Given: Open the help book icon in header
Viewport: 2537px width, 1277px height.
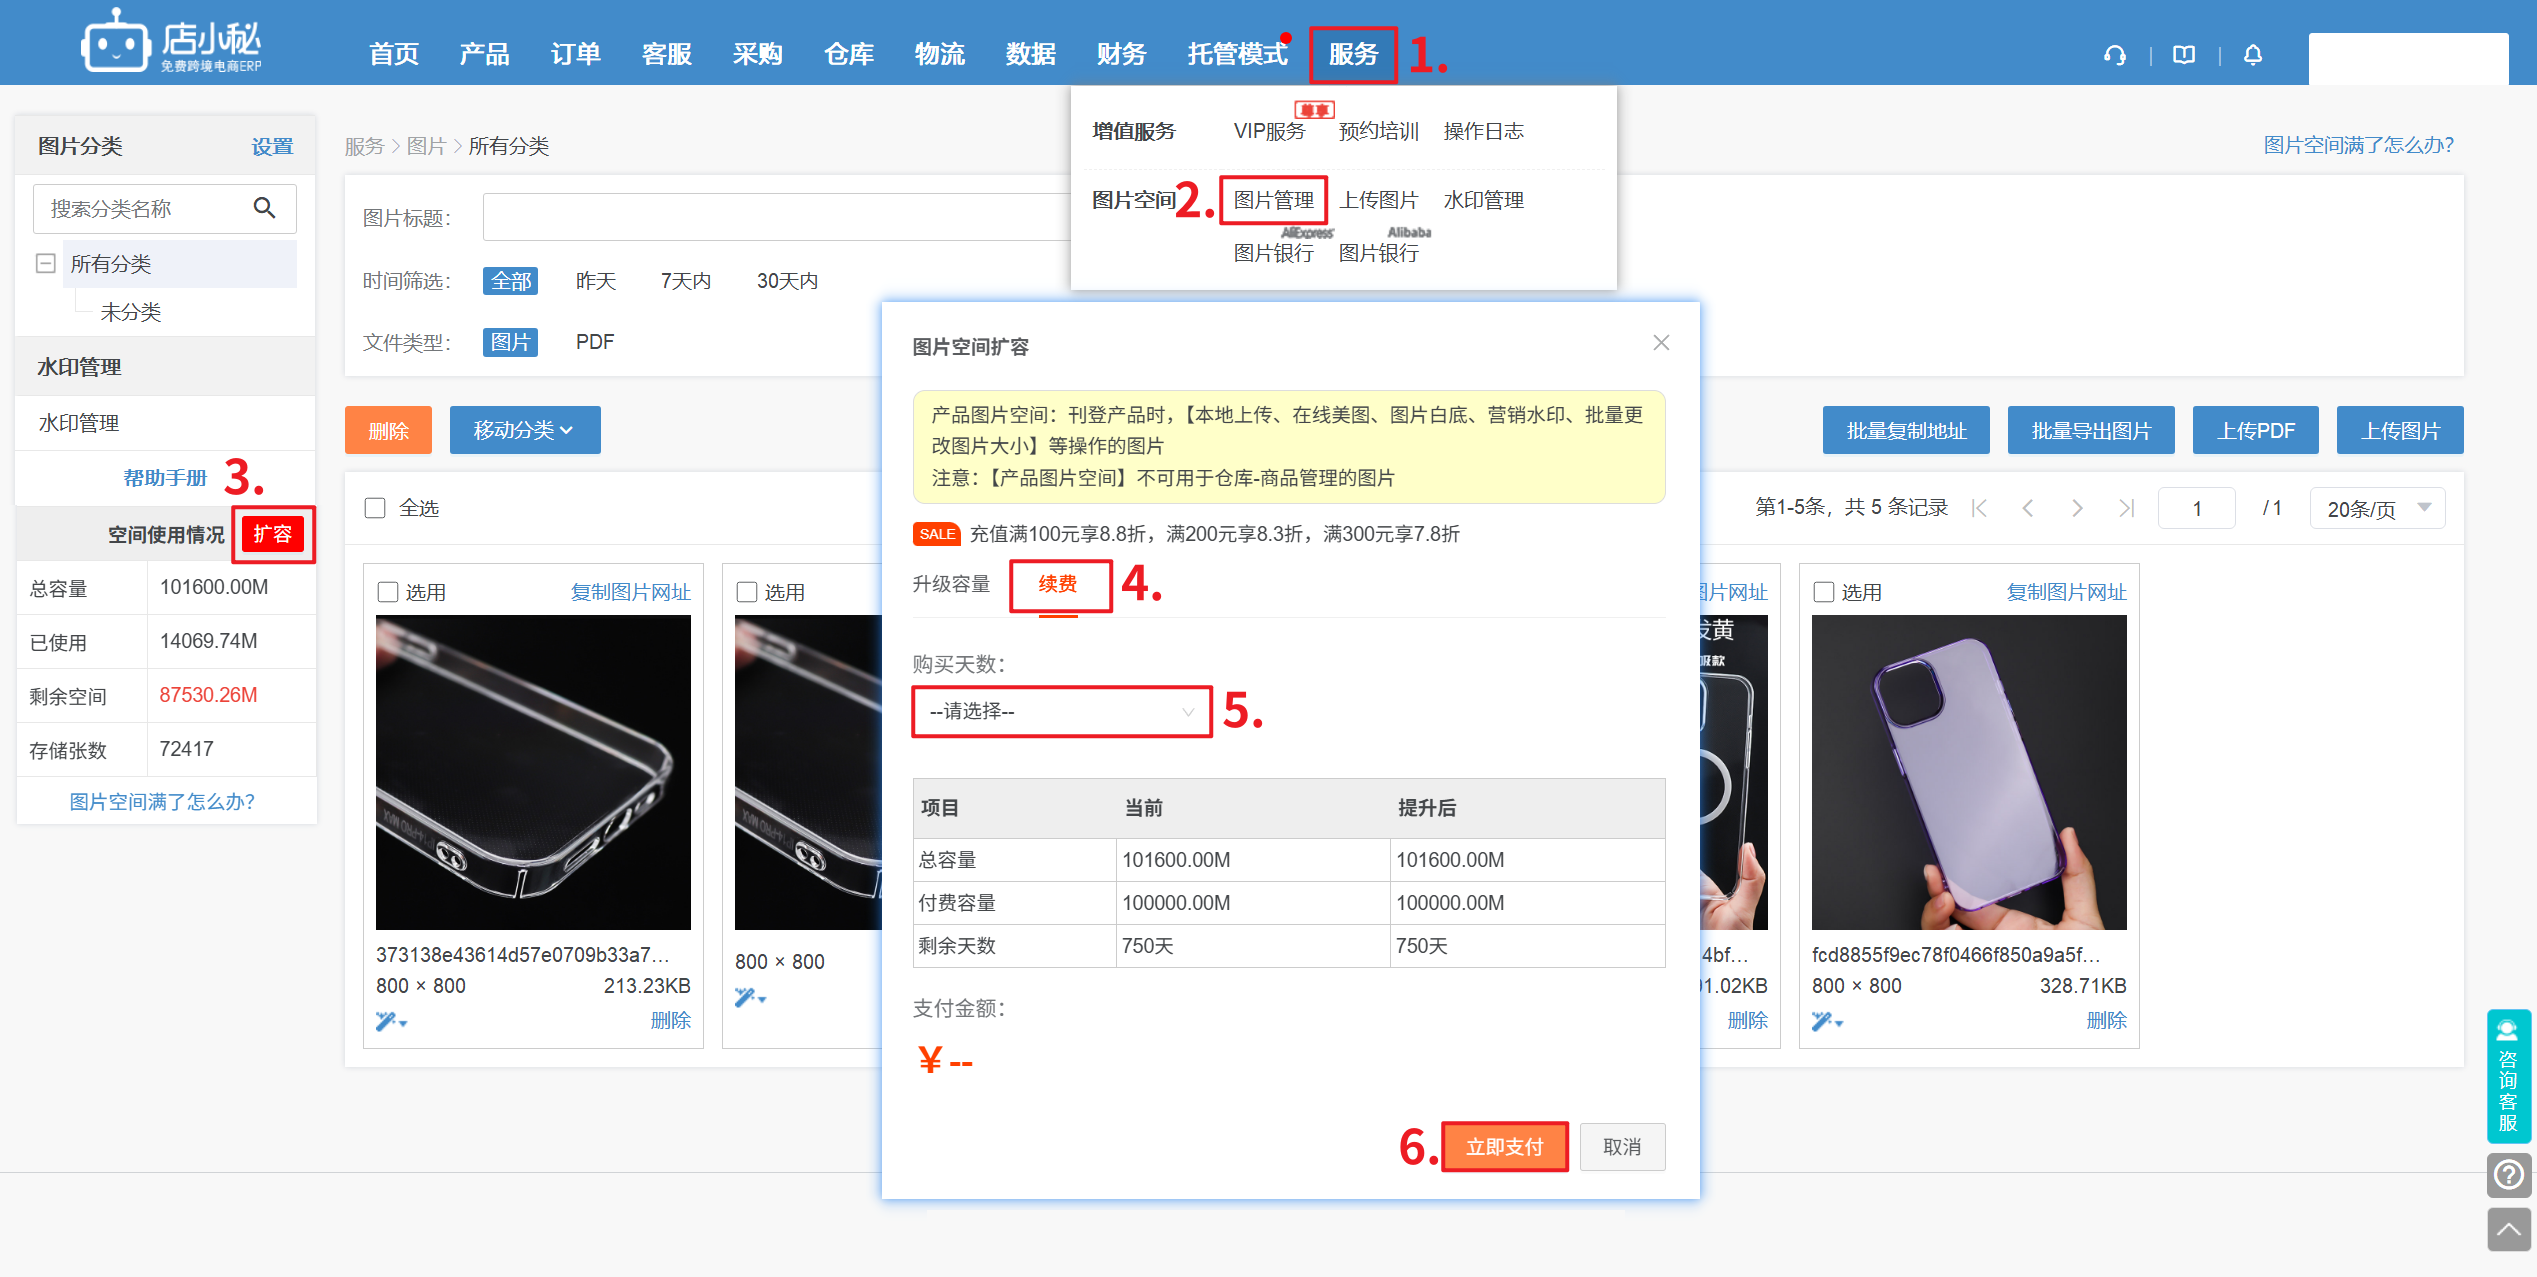Looking at the screenshot, I should click(x=2184, y=55).
